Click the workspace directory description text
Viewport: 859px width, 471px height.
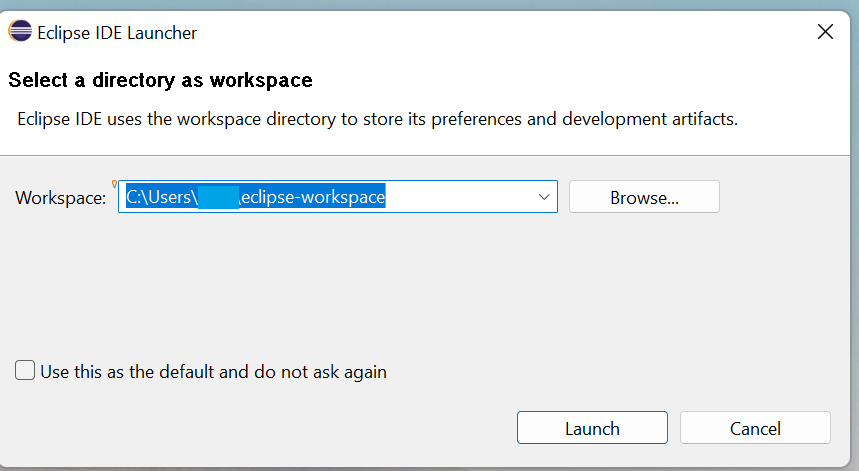pos(377,119)
